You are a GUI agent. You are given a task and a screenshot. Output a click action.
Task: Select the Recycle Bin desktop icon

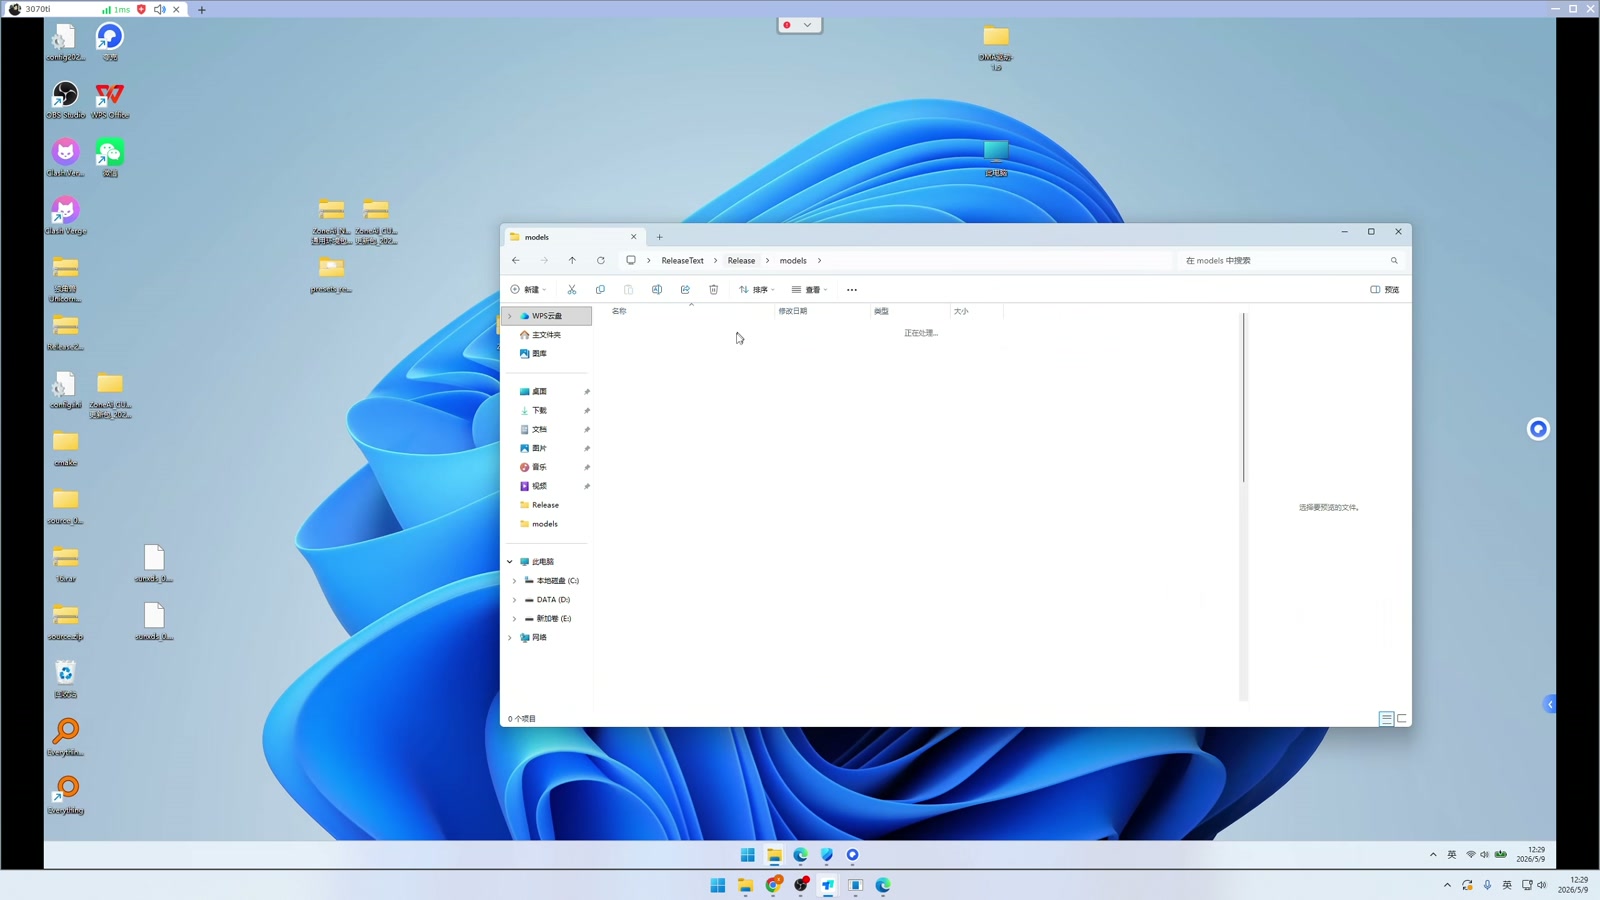(65, 680)
